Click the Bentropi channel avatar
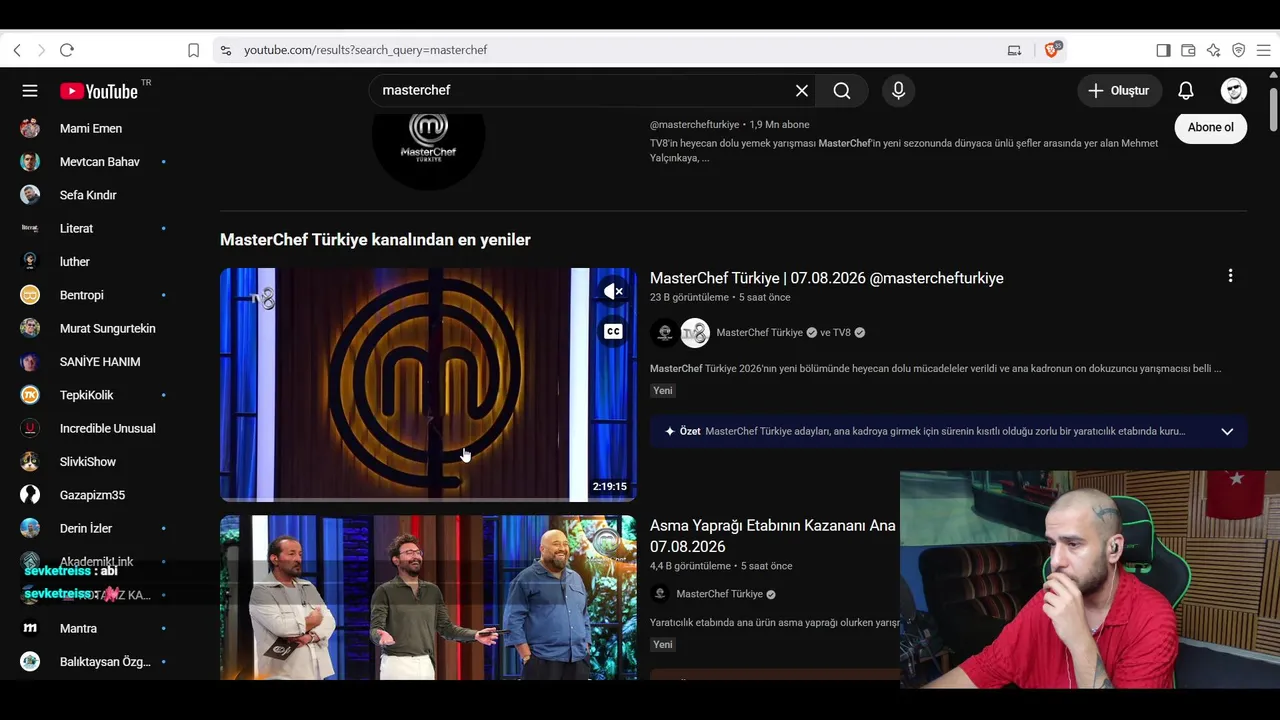 click(x=30, y=295)
